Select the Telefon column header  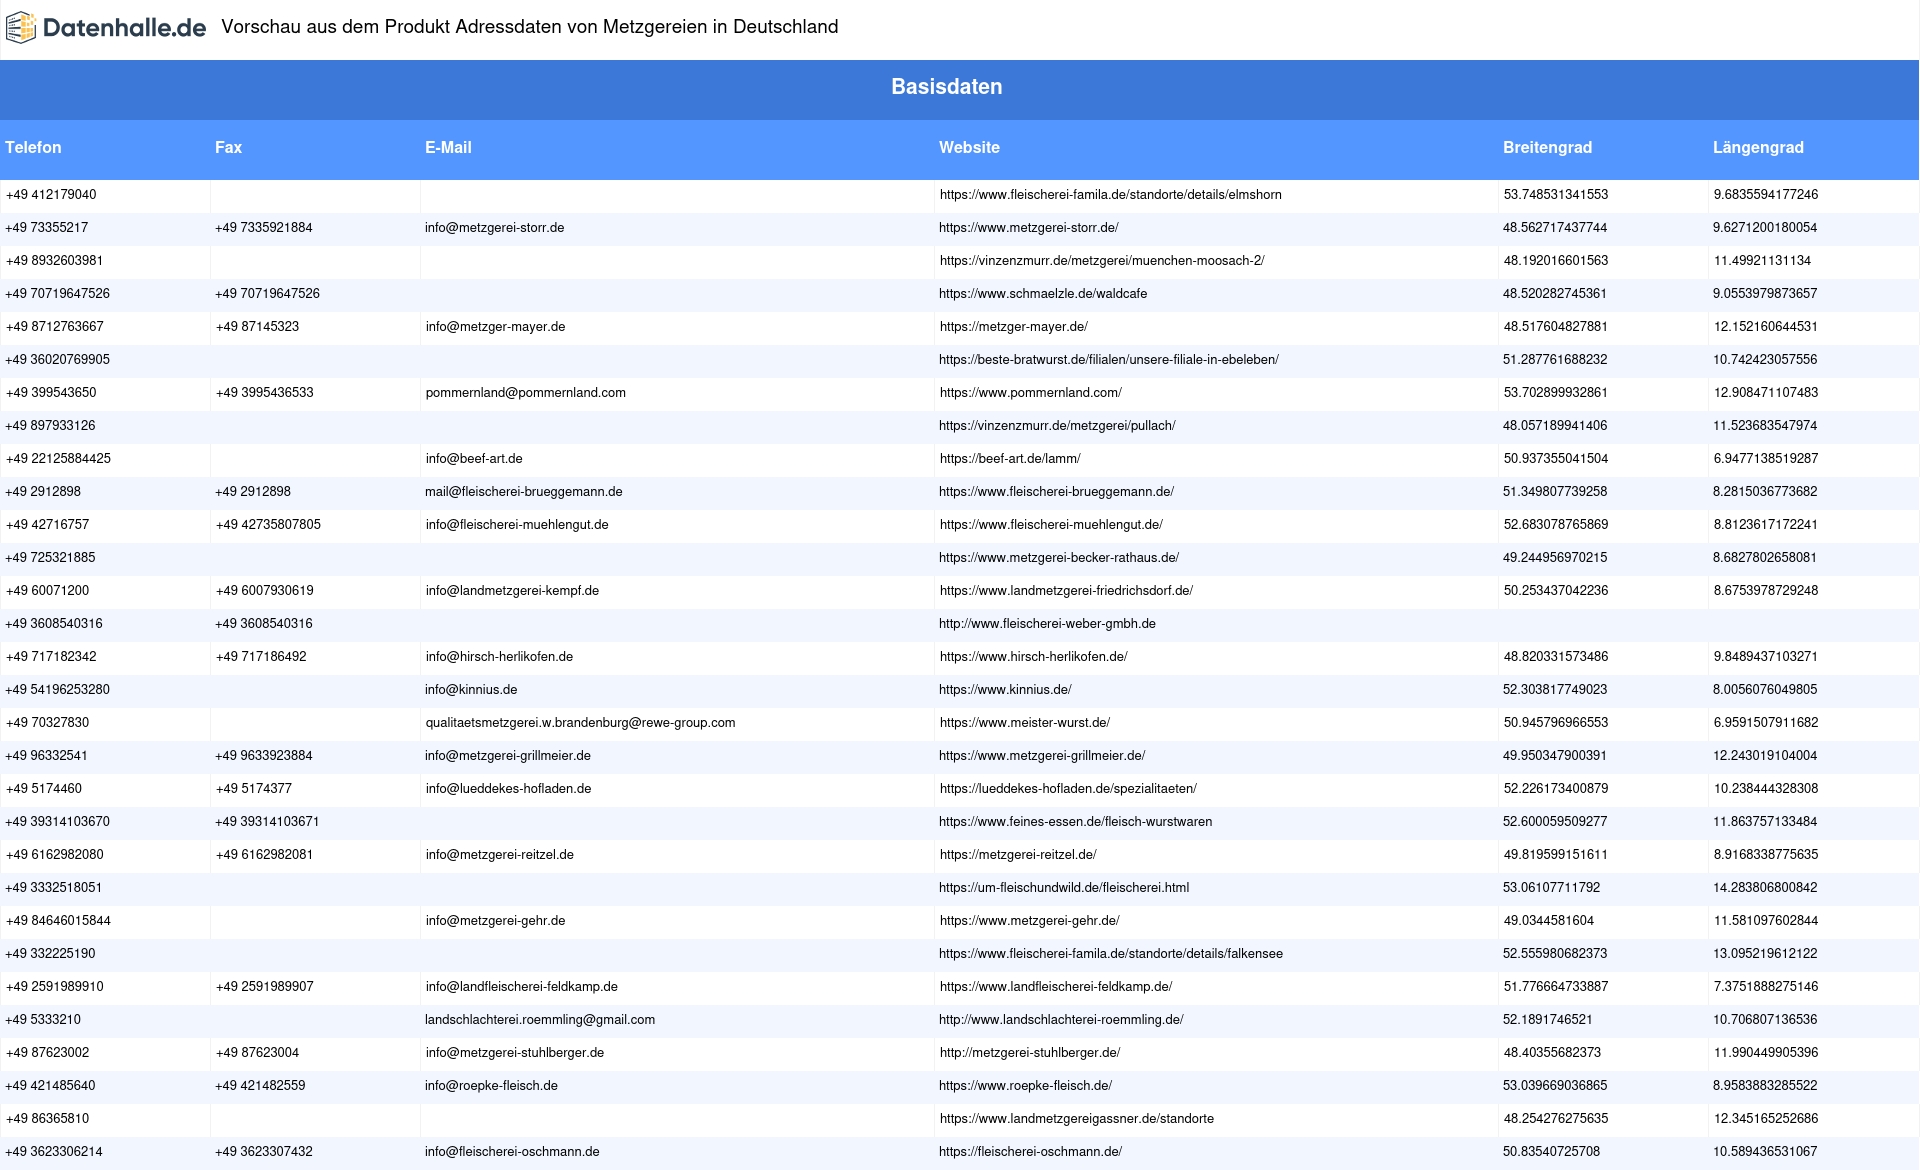pyautogui.click(x=33, y=147)
